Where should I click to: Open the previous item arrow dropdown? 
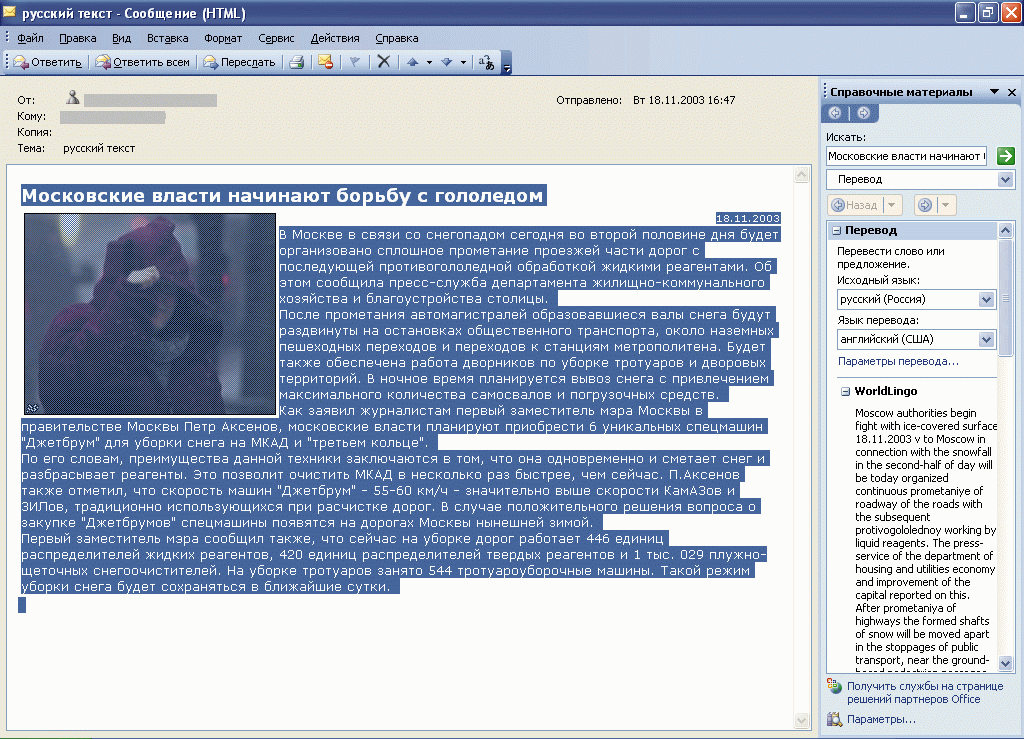point(429,63)
